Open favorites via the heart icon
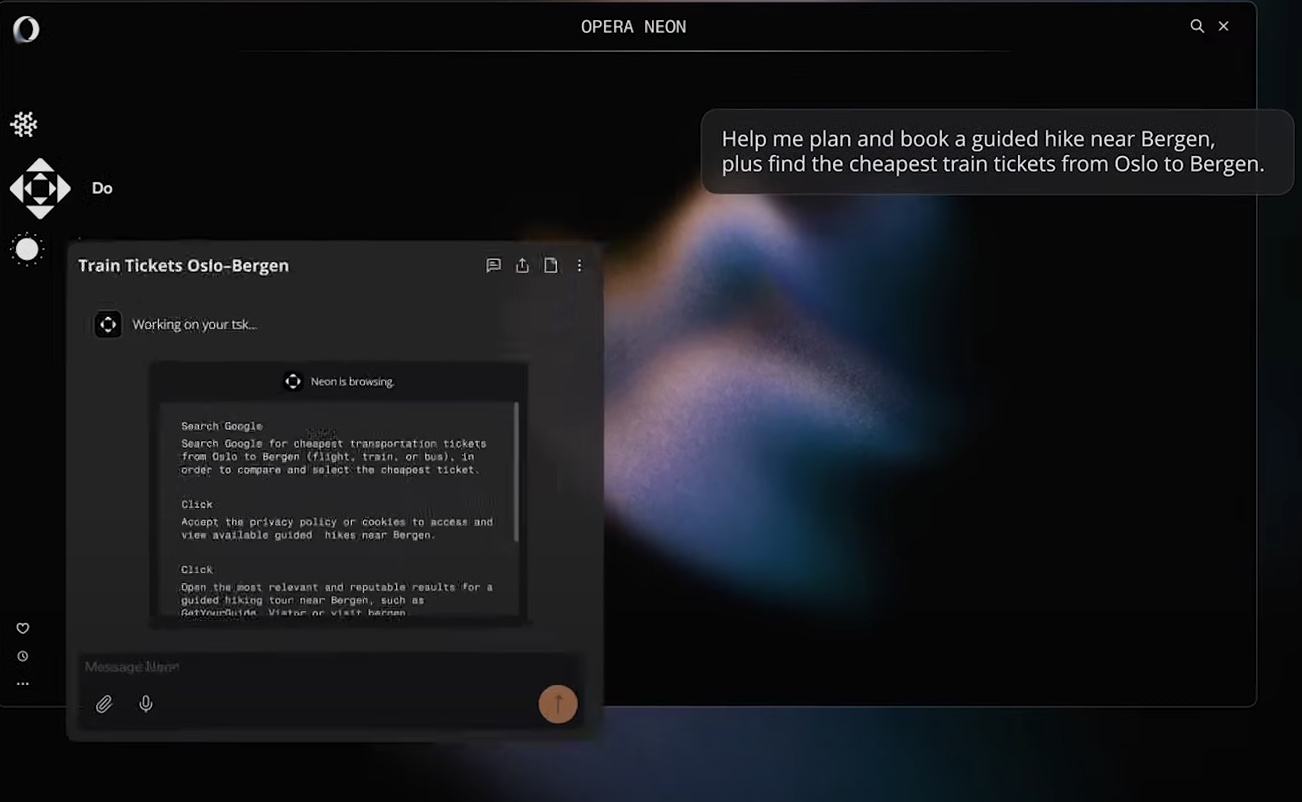Image resolution: width=1302 pixels, height=802 pixels. click(x=23, y=628)
